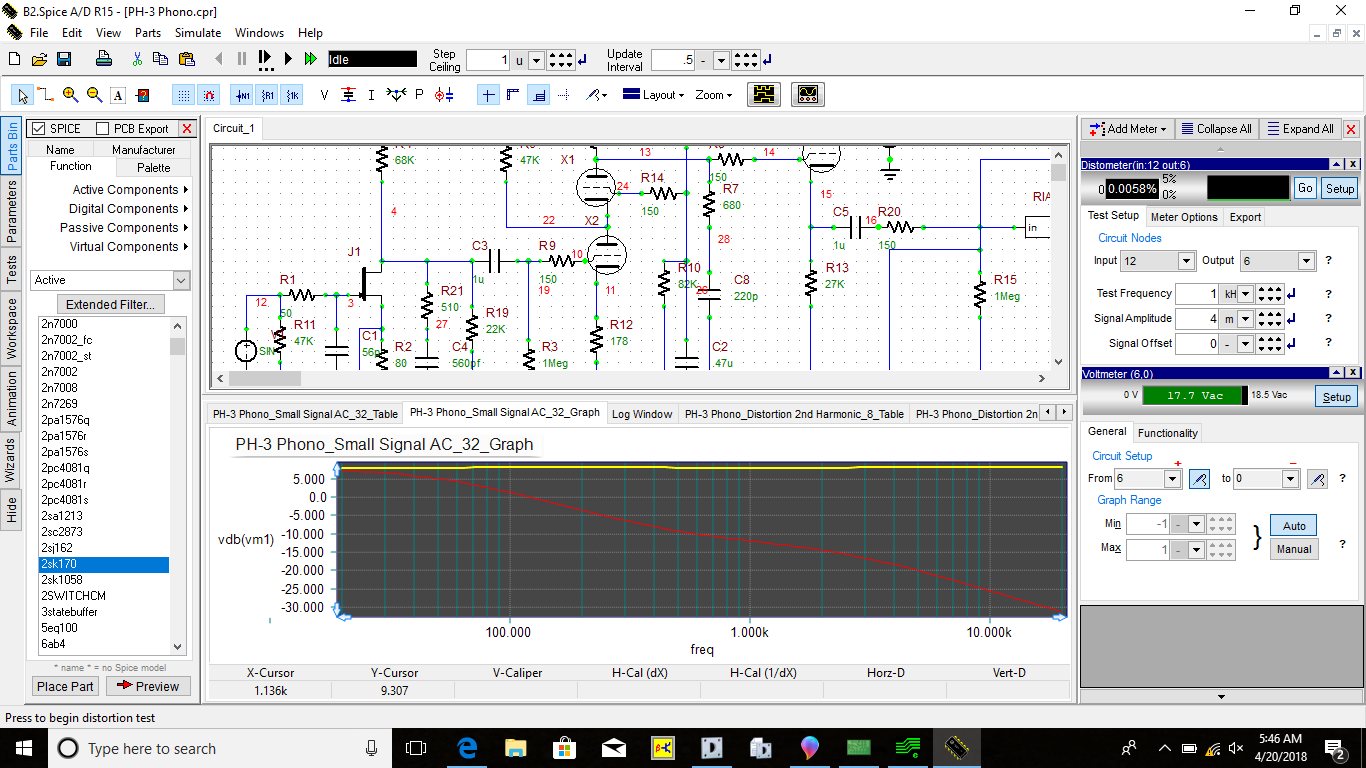Save the circuit with floppy disk icon
The width and height of the screenshot is (1366, 768).
click(x=64, y=60)
